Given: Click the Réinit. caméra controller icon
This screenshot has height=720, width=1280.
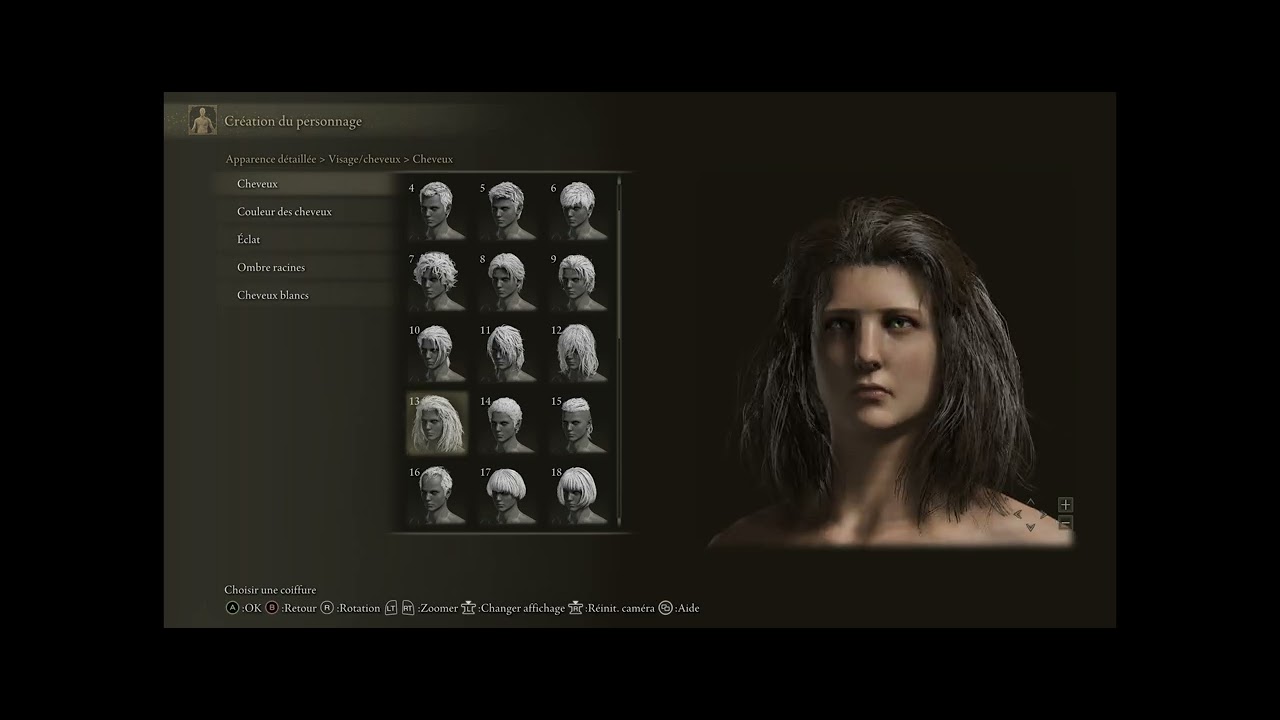Looking at the screenshot, I should click(575, 608).
